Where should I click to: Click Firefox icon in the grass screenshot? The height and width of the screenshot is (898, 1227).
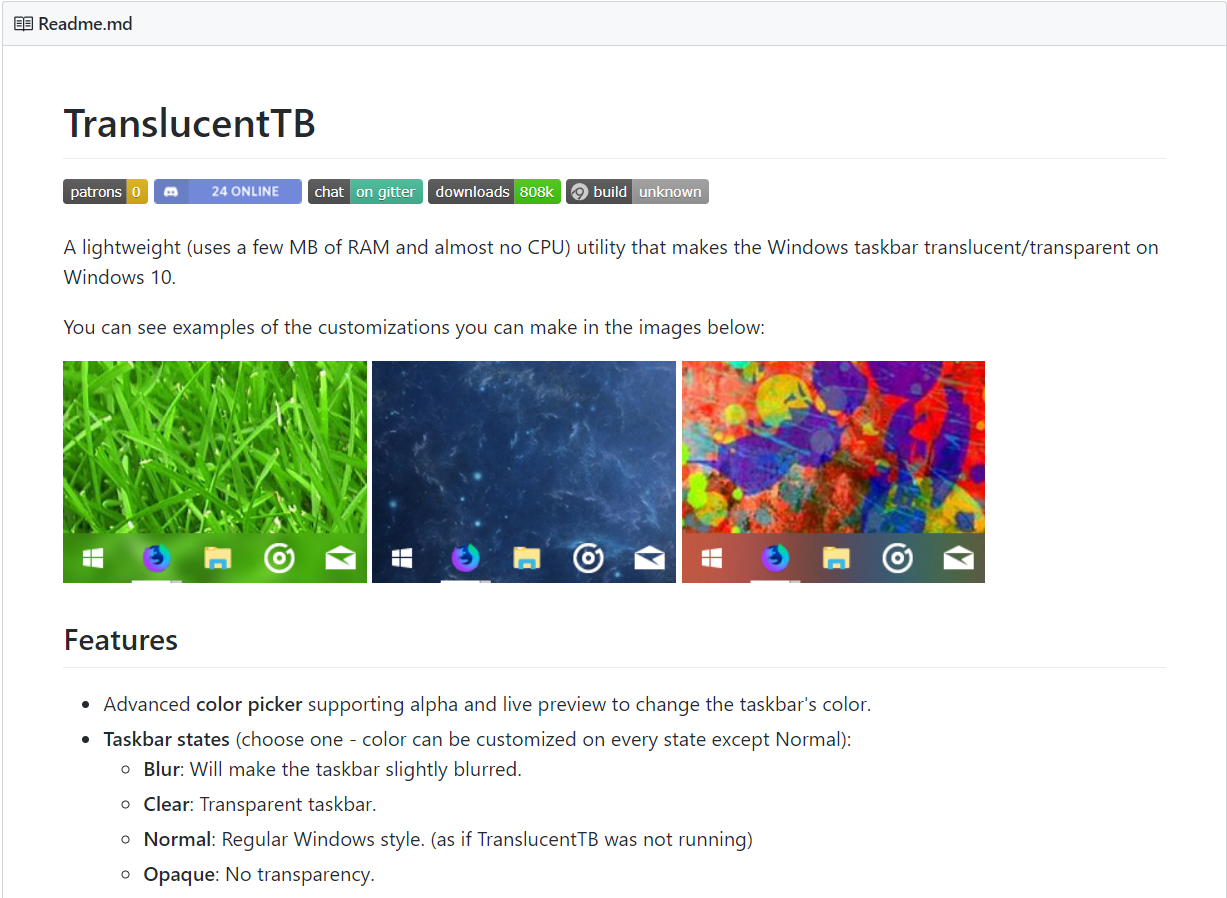coord(156,558)
